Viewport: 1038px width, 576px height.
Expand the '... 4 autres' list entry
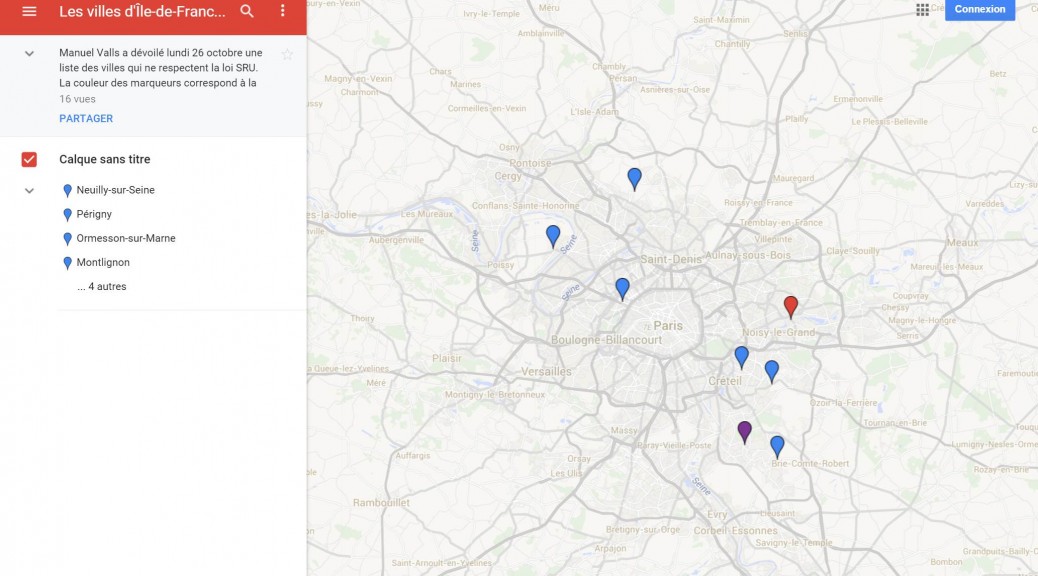coord(102,287)
